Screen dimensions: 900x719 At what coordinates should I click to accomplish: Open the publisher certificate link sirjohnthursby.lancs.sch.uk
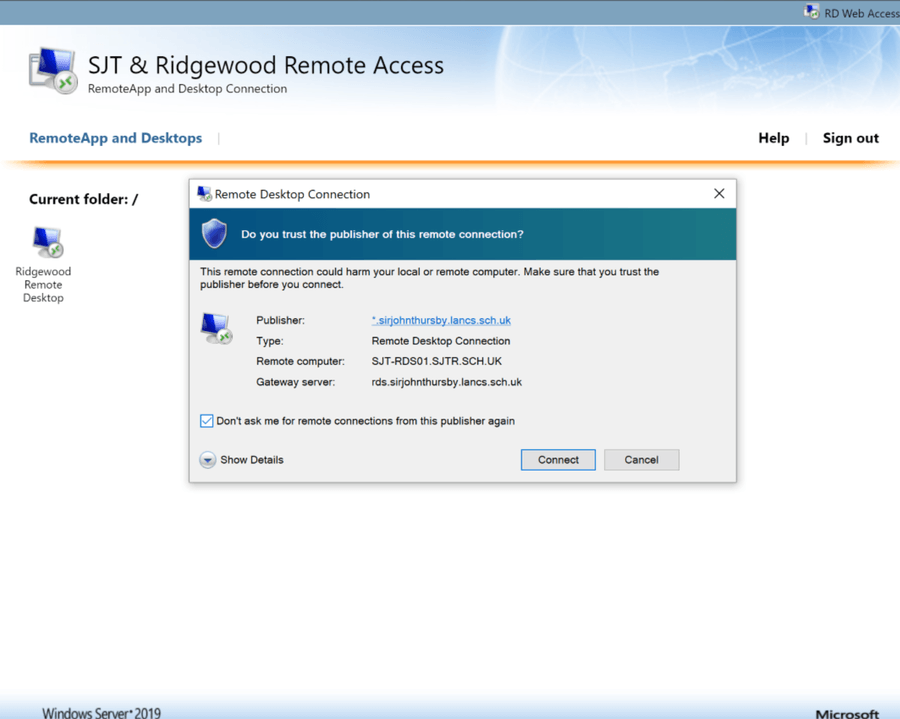(x=441, y=320)
